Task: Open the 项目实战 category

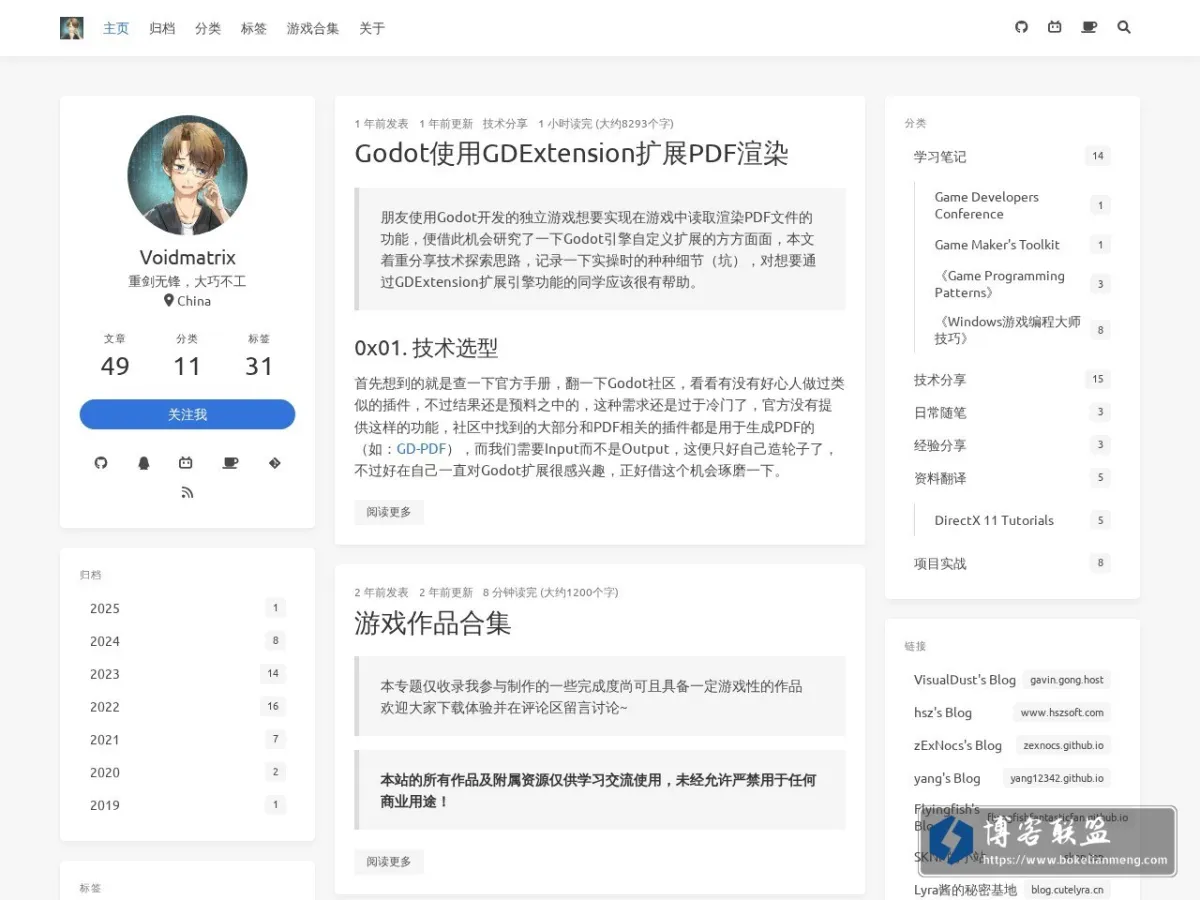Action: pos(1012,563)
